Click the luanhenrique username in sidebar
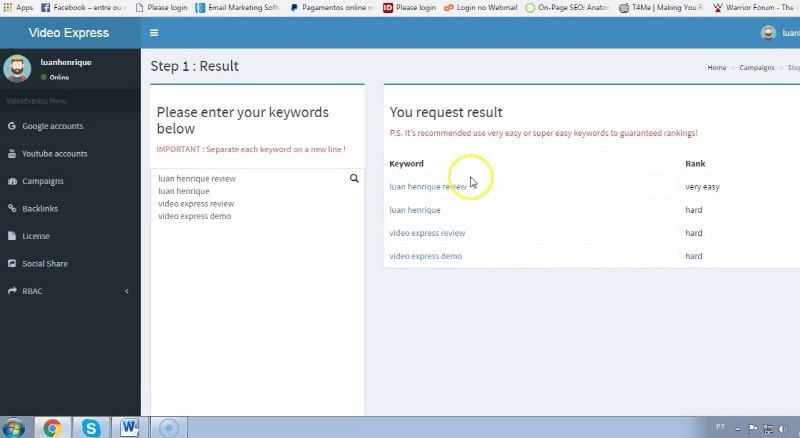The width and height of the screenshot is (800, 438). point(66,62)
